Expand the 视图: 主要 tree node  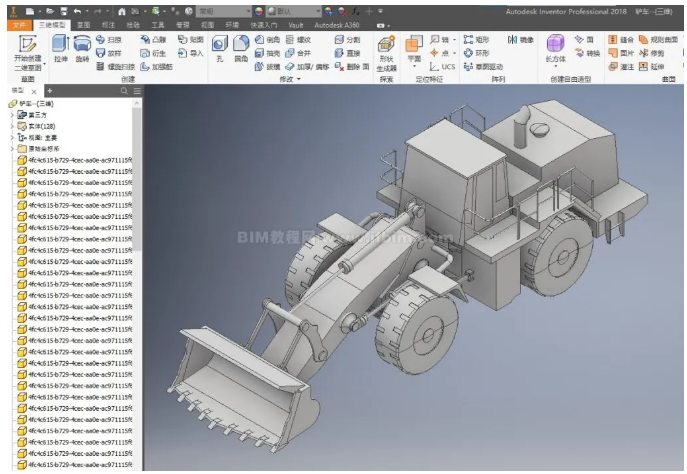tap(12, 138)
